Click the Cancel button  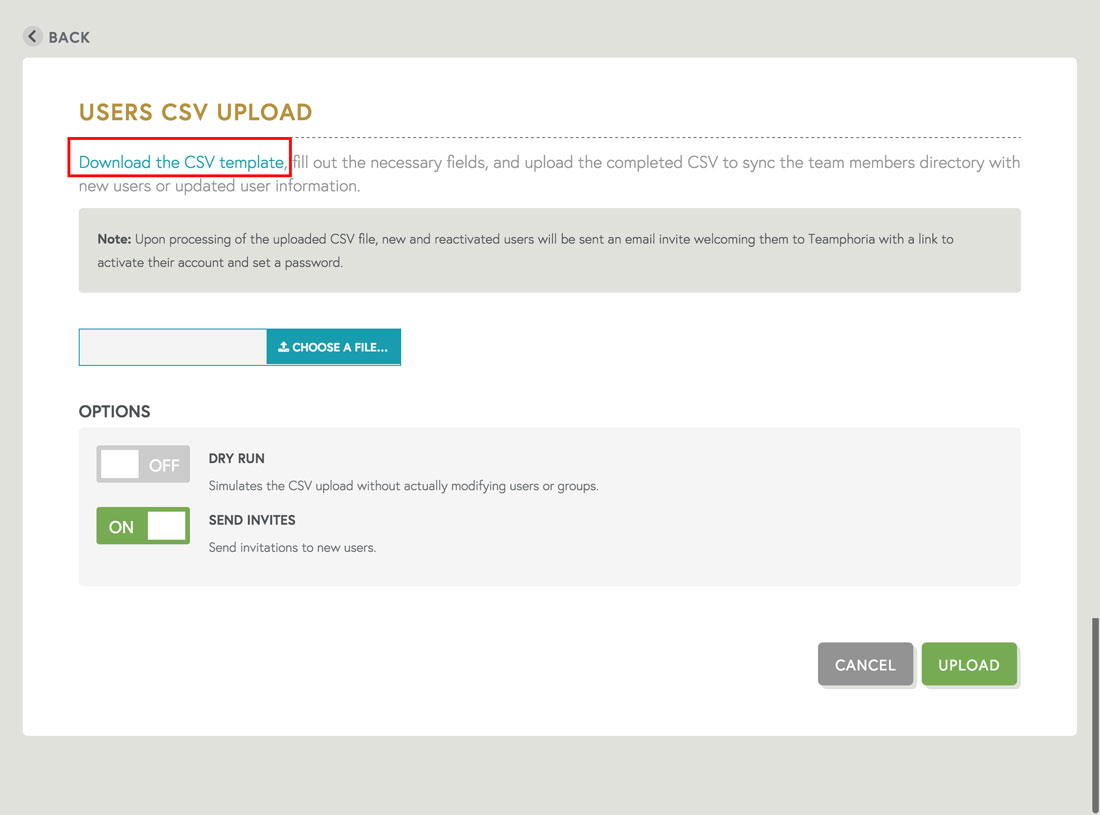click(865, 664)
